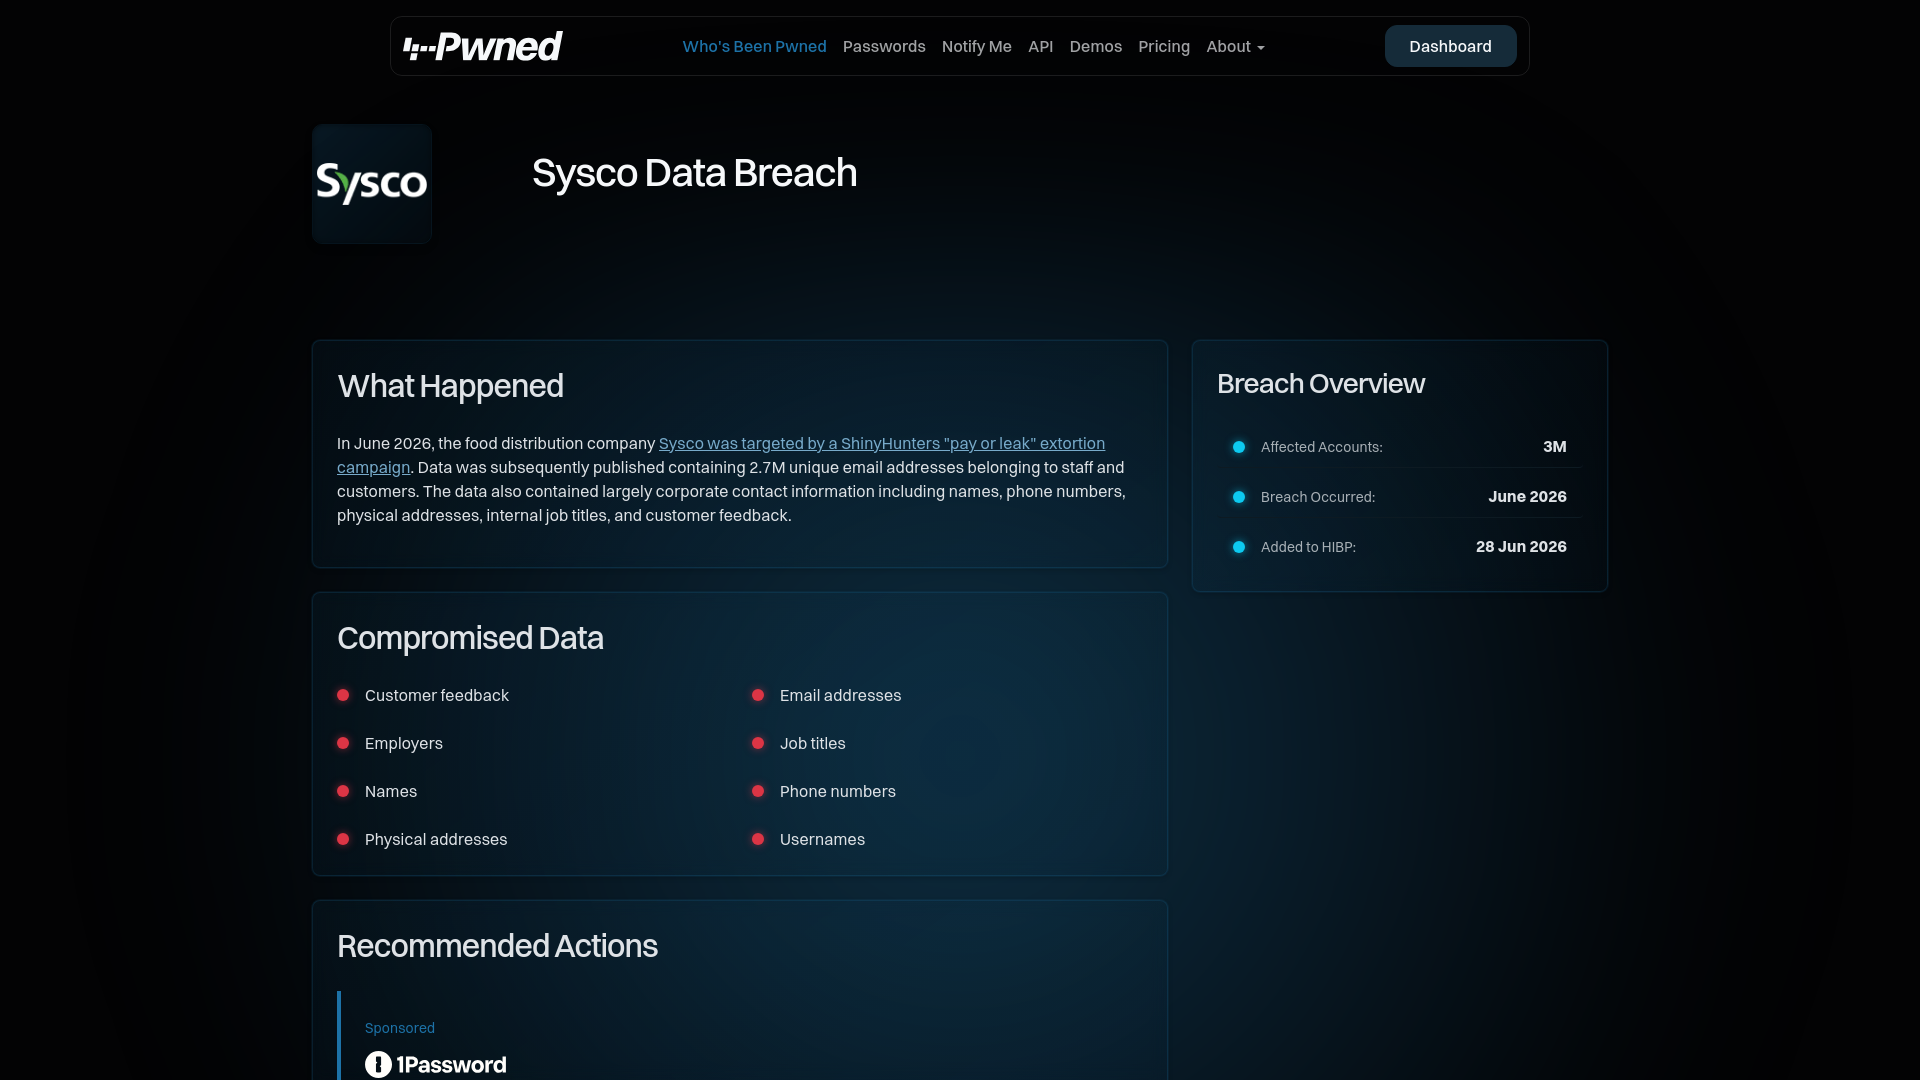1920x1080 pixels.
Task: Expand the About dropdown menu
Action: coord(1235,46)
